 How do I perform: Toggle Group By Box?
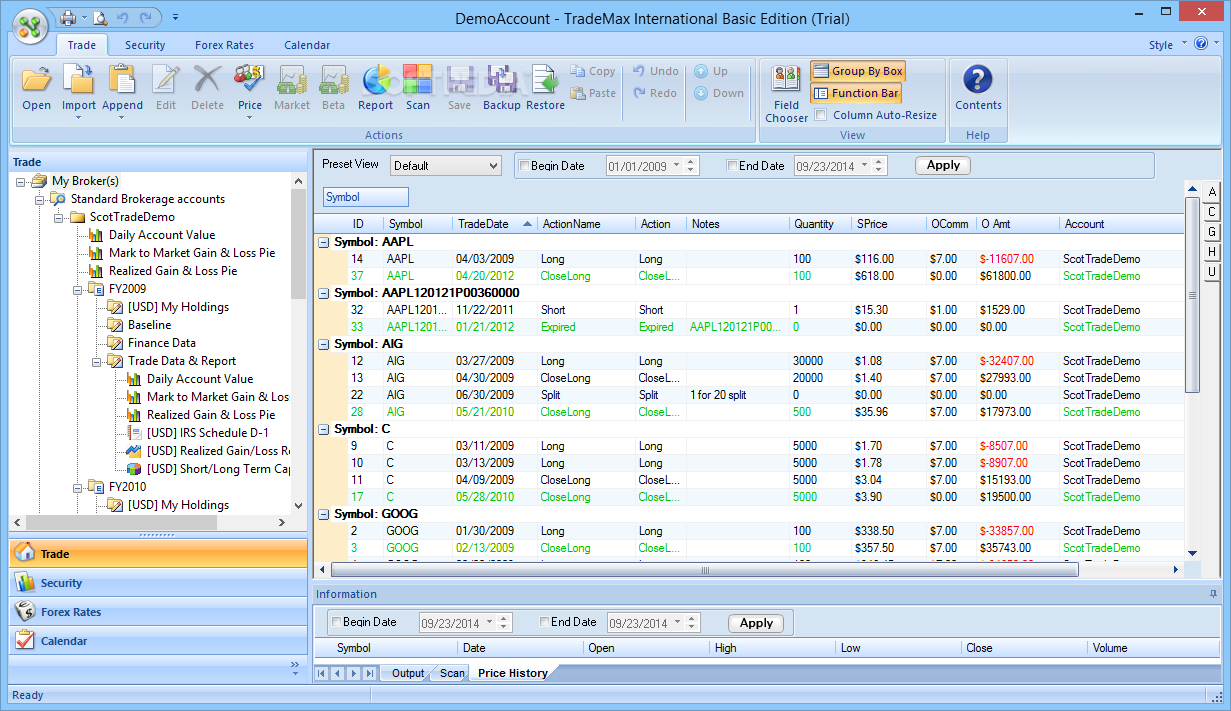[857, 71]
